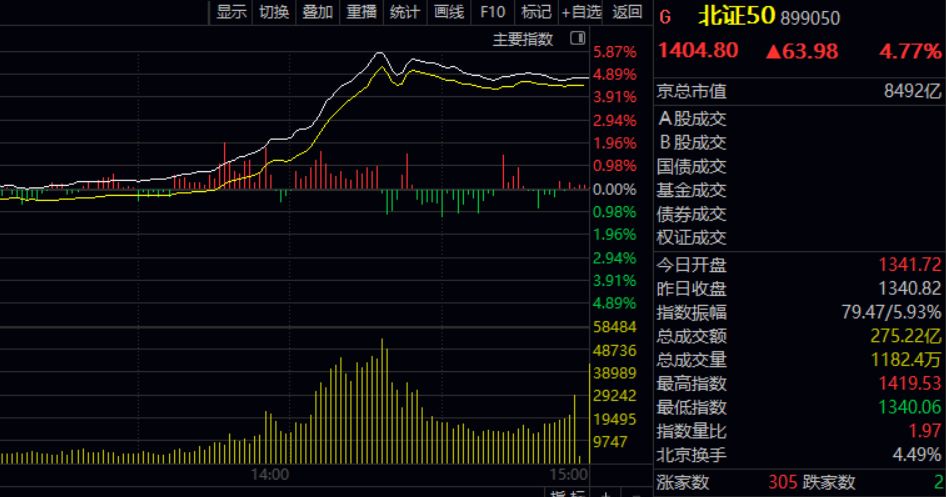This screenshot has height=497, width=946.
Task: Click 昨日收盘 label
Action: point(691,288)
